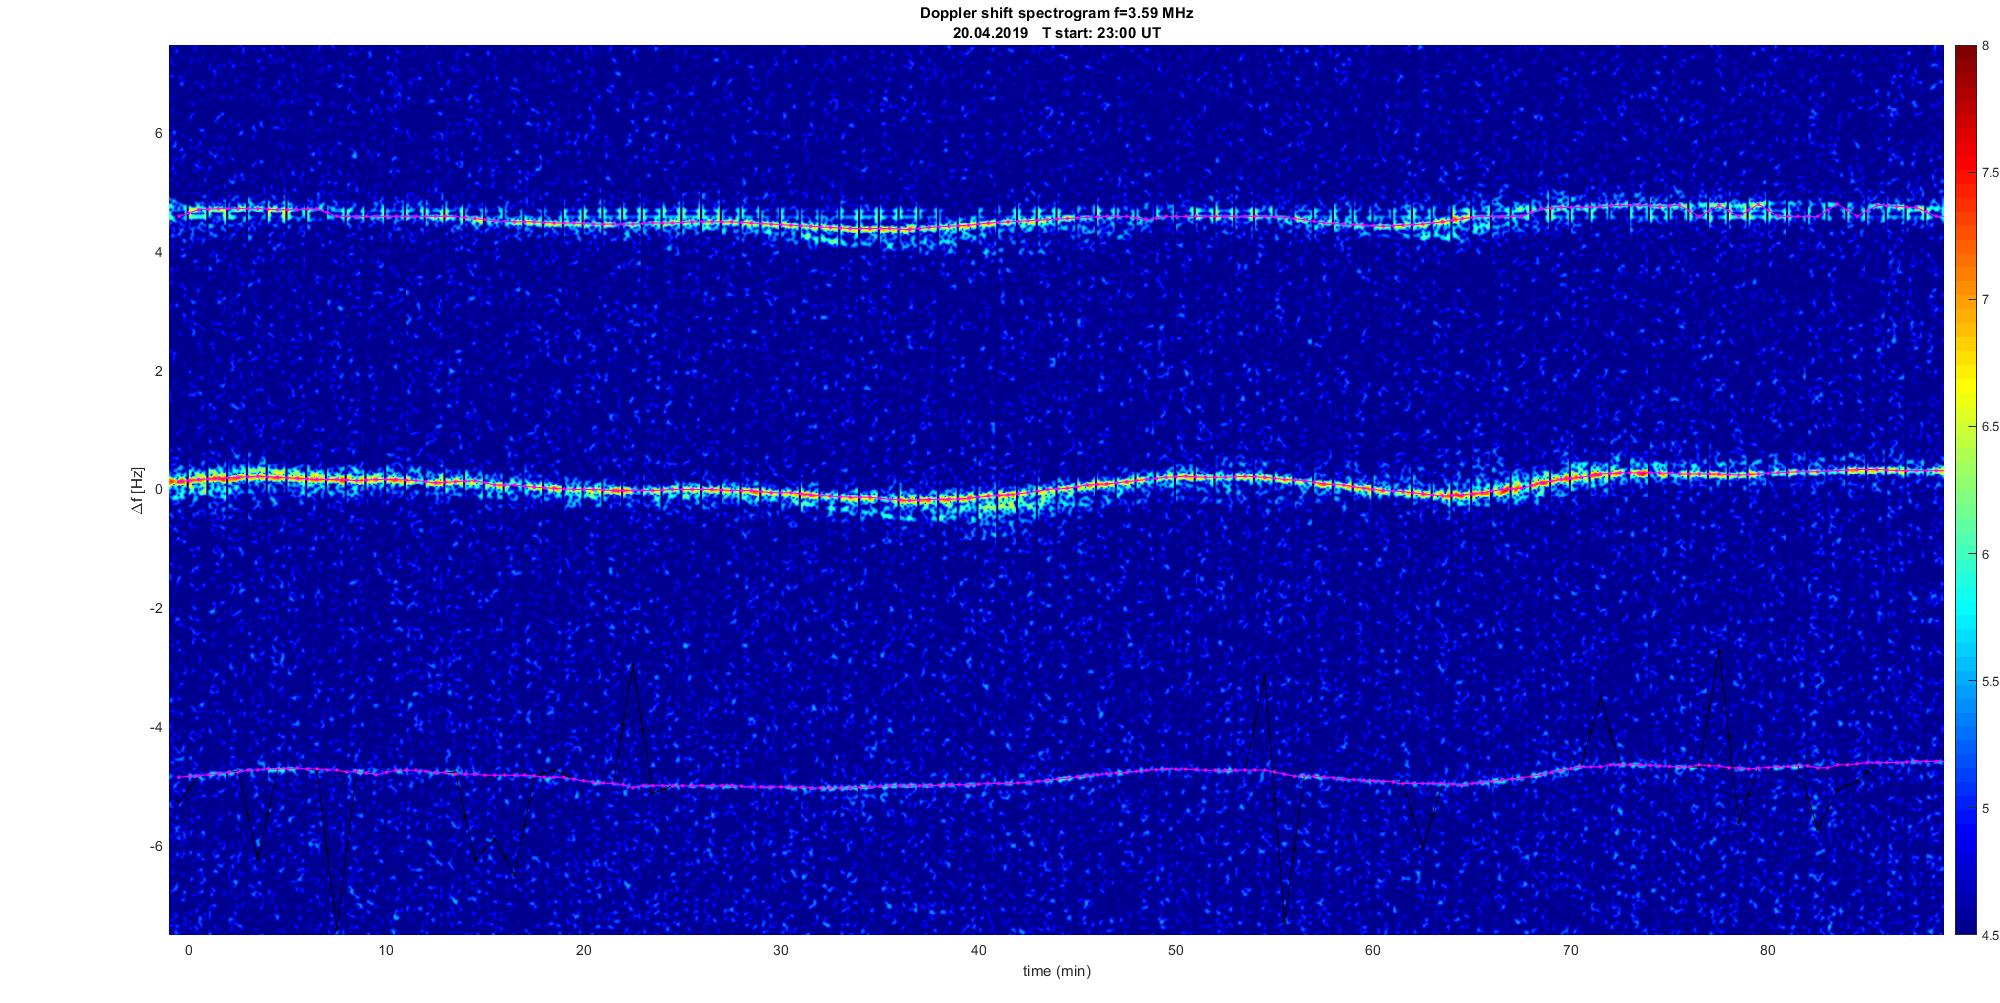Click colorbar tick label '4.5'

click(1990, 936)
